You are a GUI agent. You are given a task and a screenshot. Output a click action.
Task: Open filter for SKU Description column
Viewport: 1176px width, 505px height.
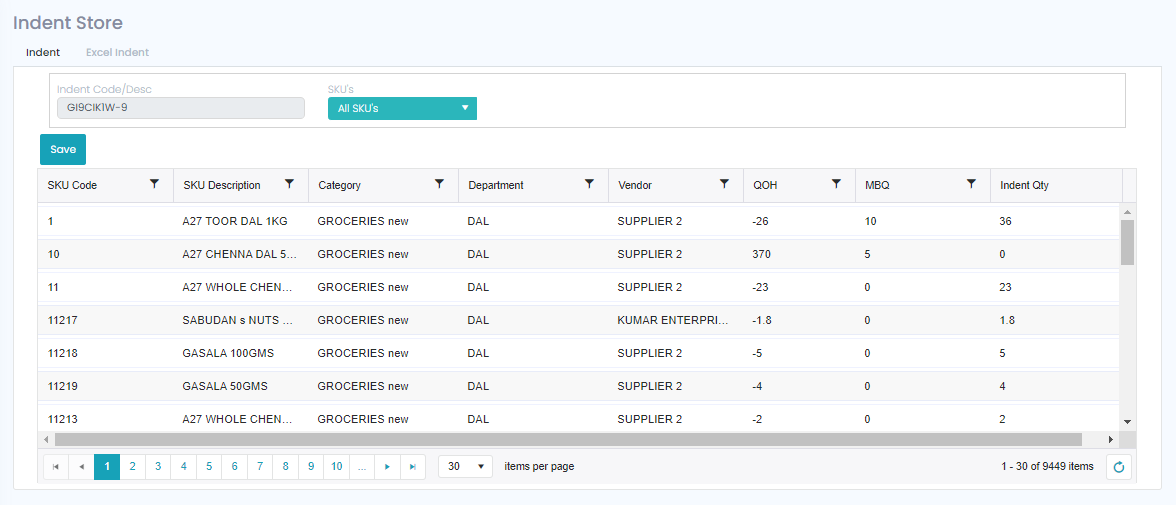click(290, 184)
